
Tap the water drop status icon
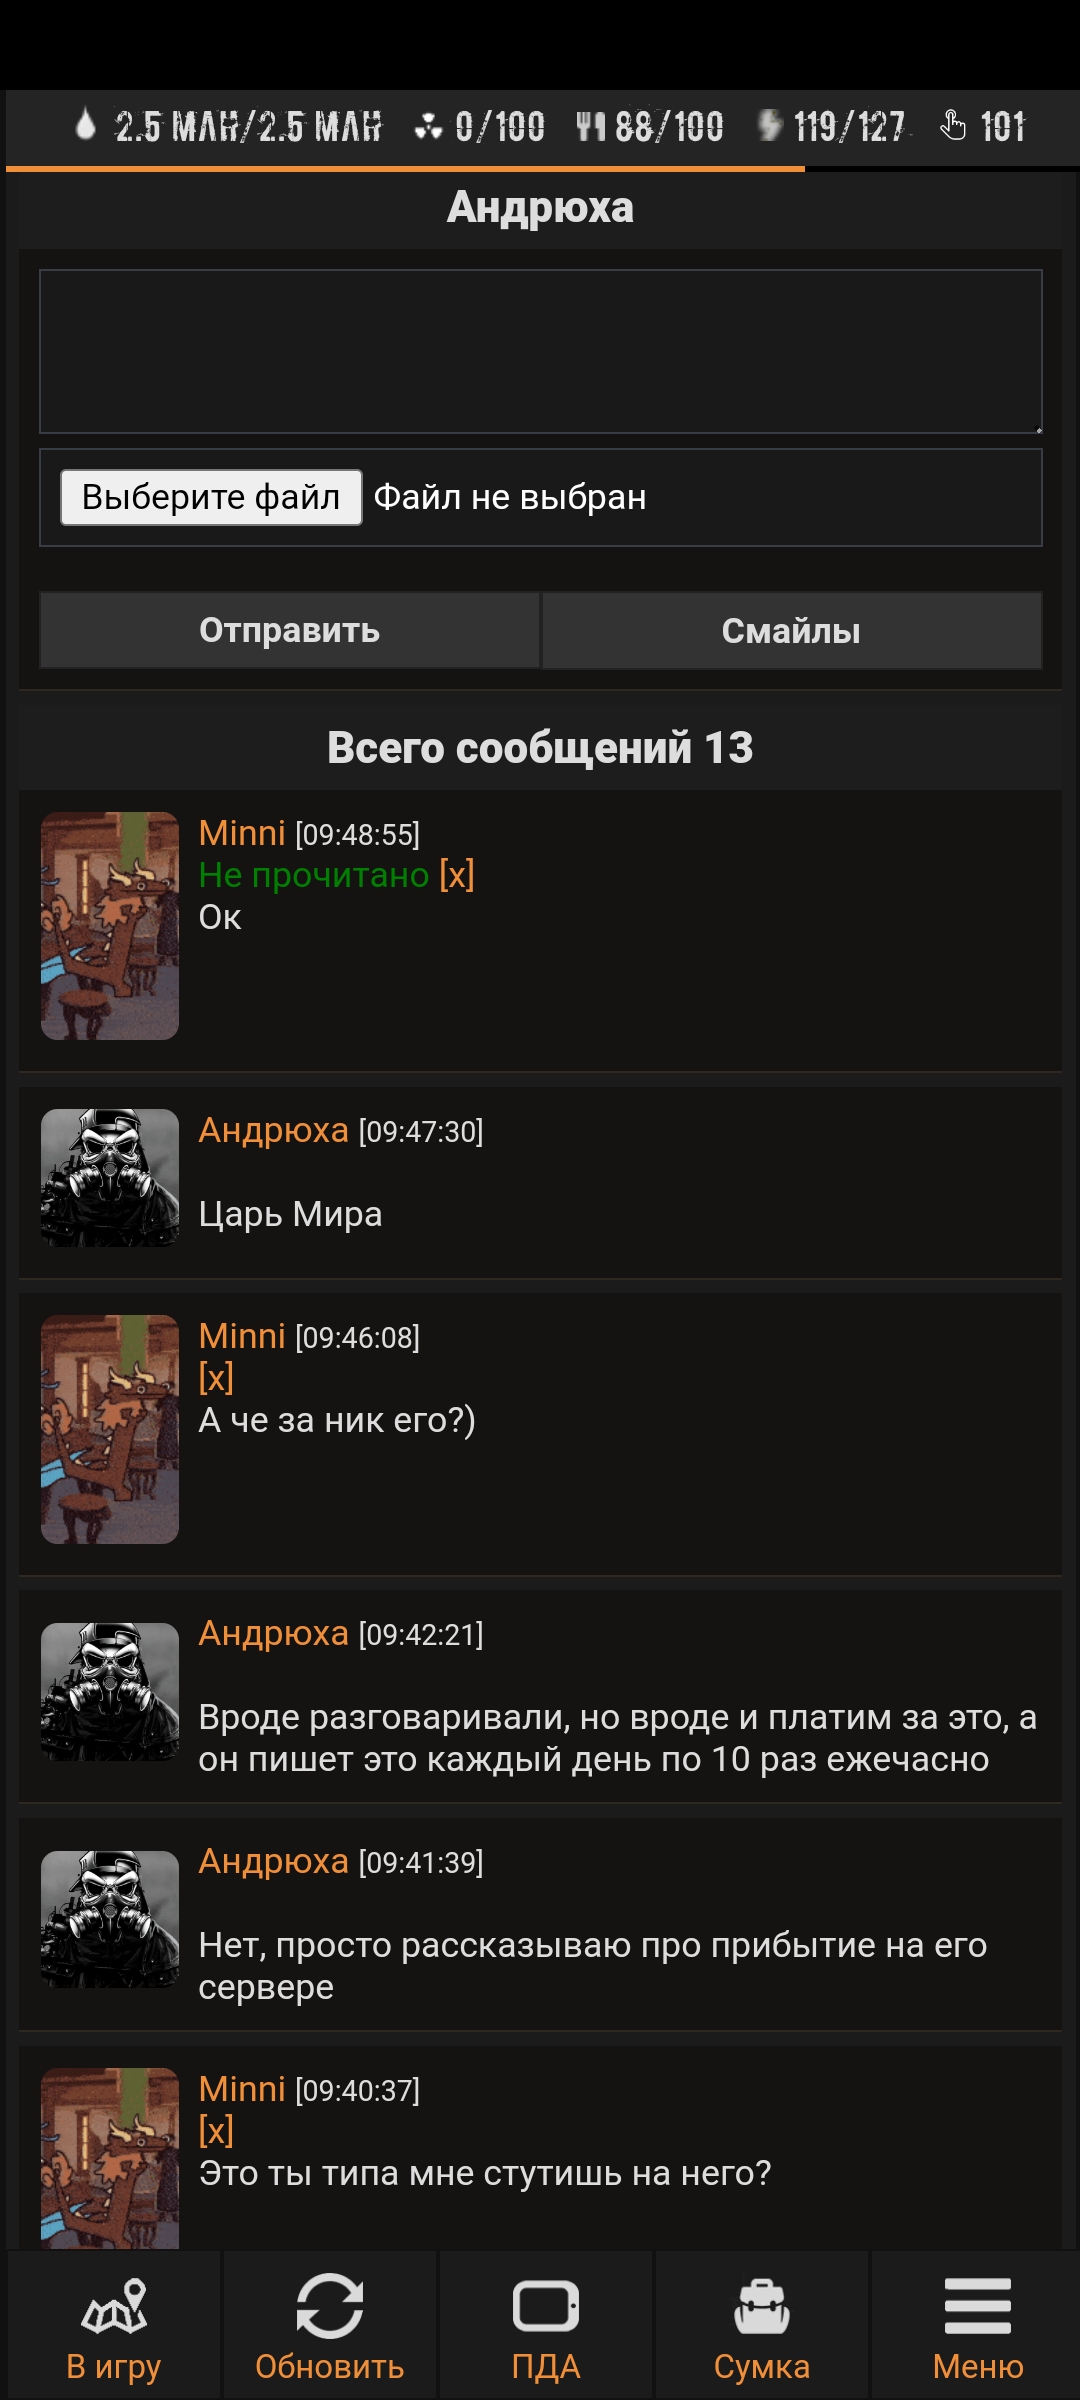click(86, 125)
